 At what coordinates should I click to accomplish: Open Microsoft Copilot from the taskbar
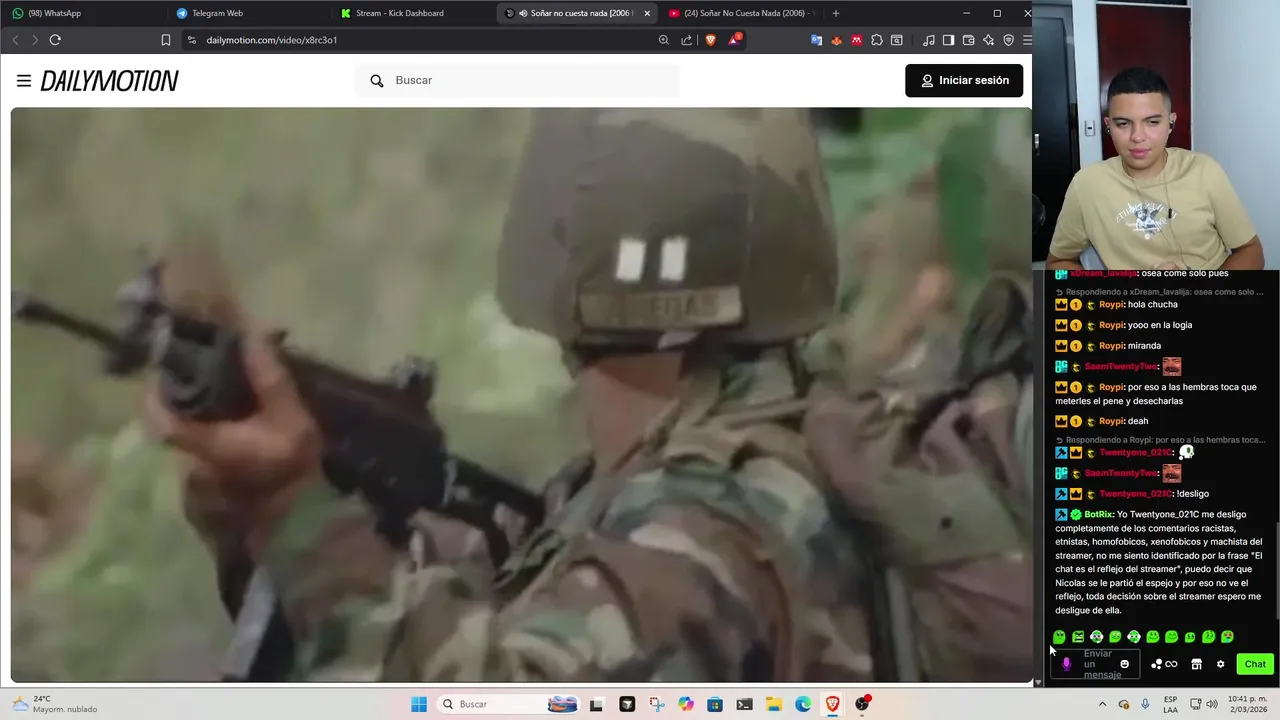(x=685, y=704)
